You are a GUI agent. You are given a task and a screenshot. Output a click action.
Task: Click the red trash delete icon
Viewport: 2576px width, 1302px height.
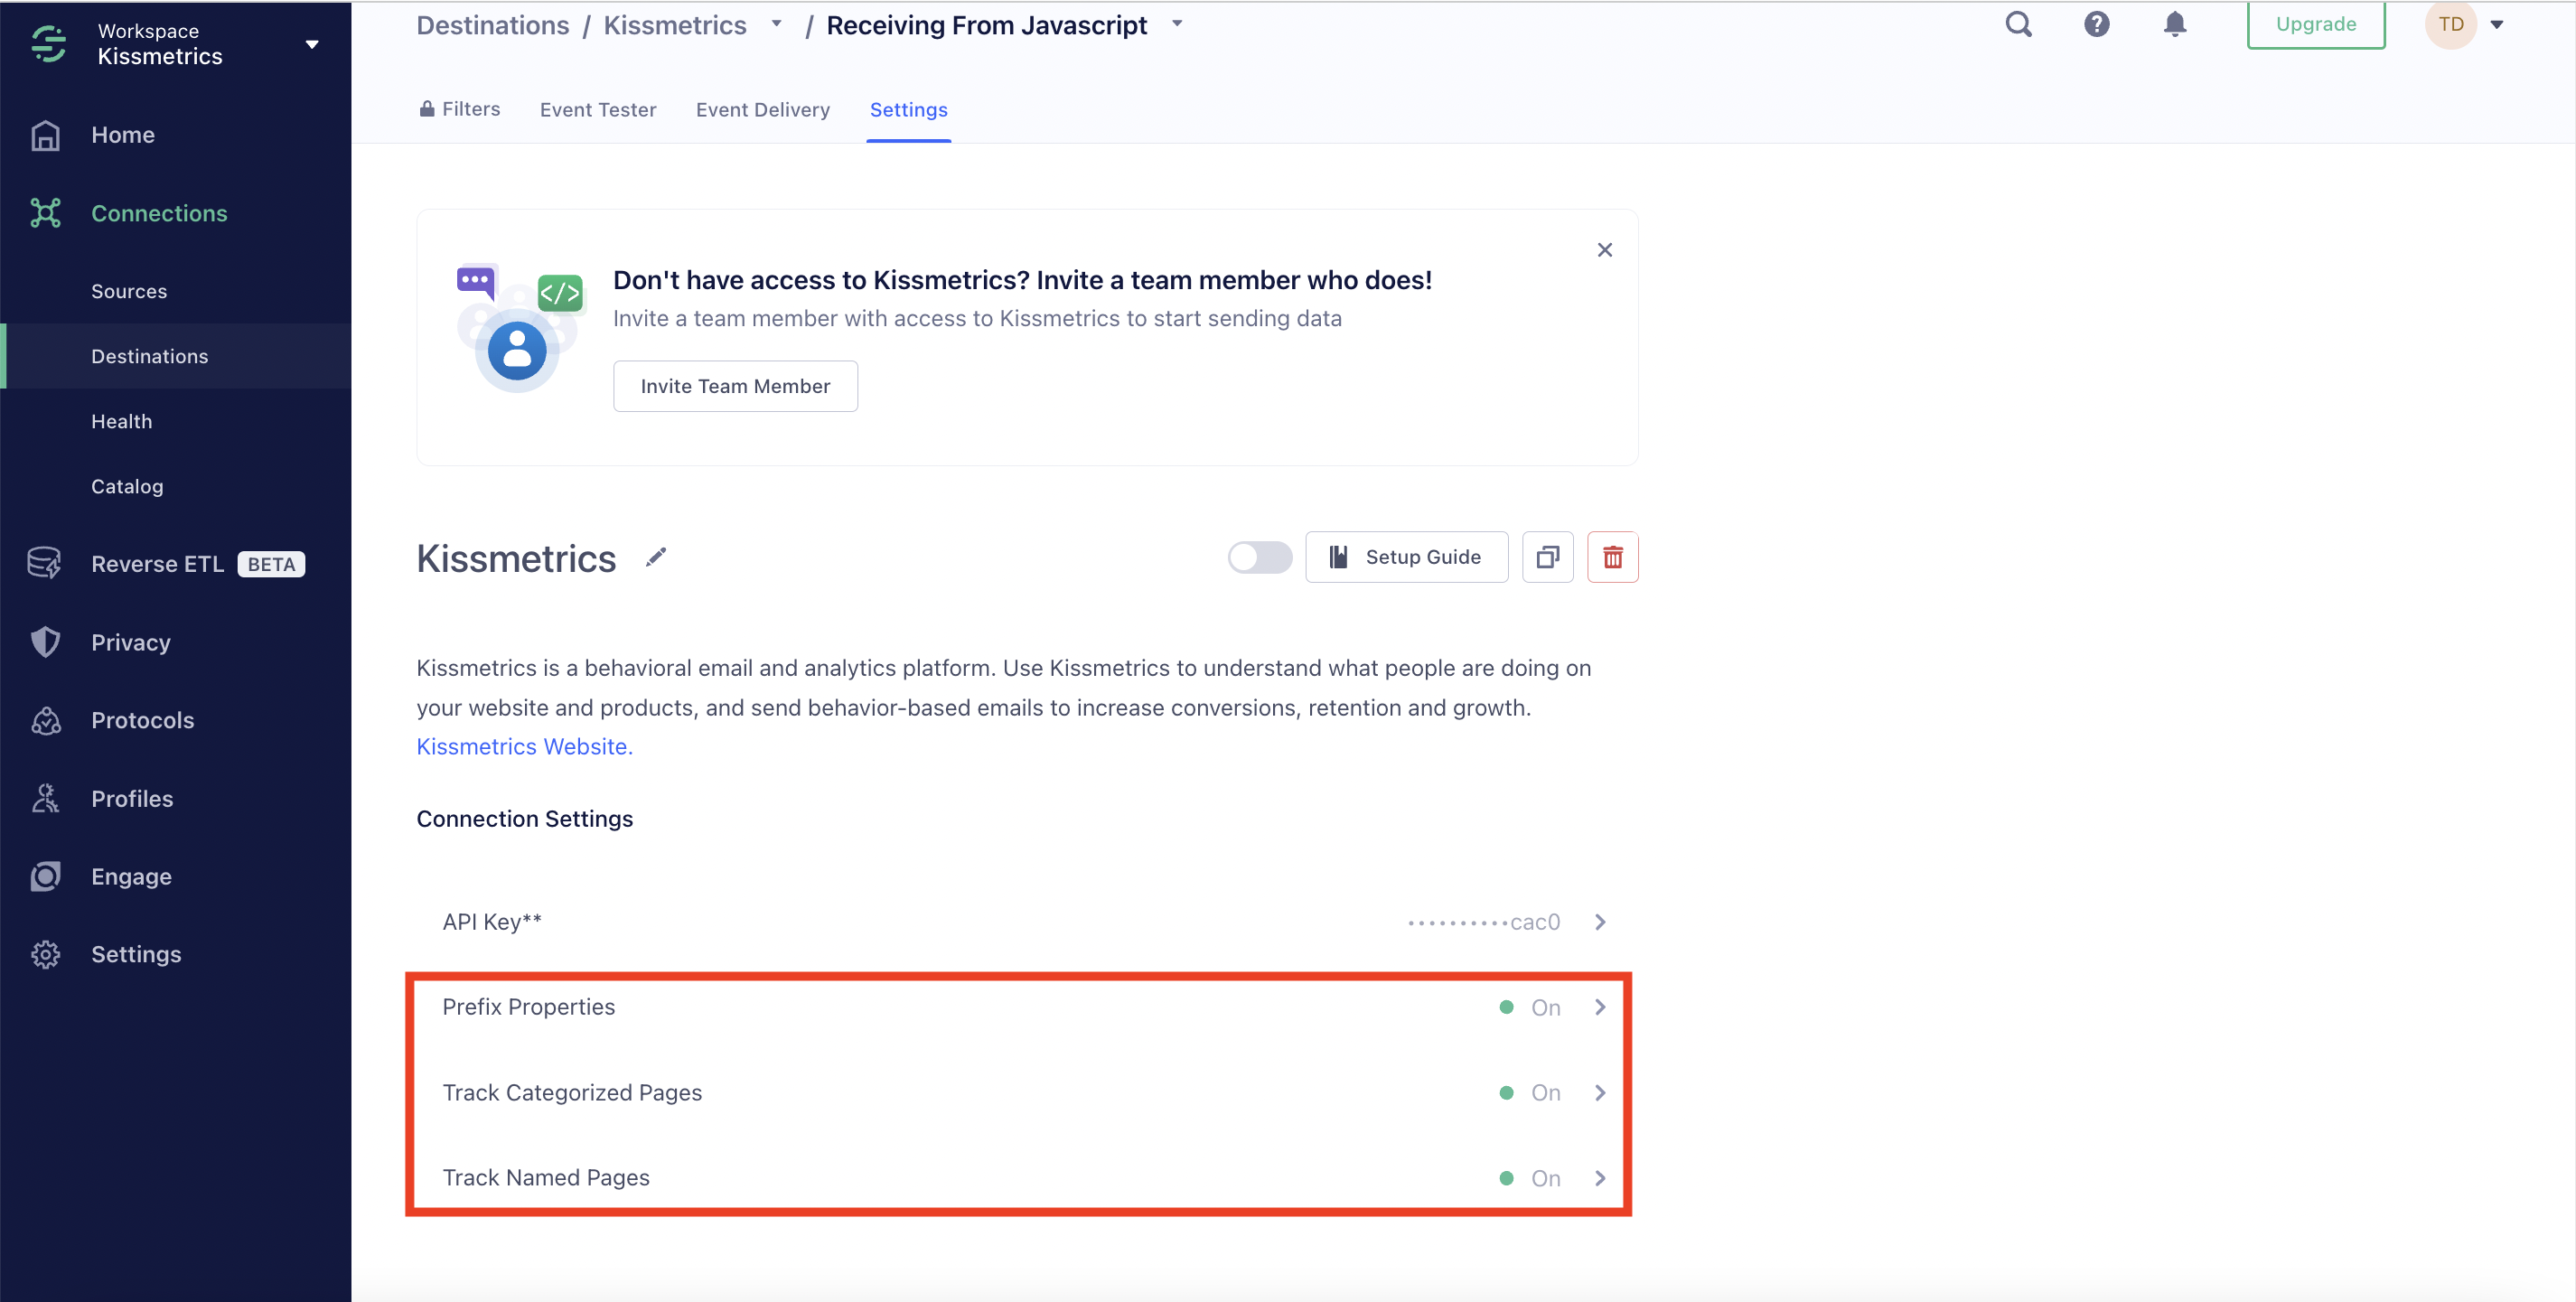coord(1612,557)
